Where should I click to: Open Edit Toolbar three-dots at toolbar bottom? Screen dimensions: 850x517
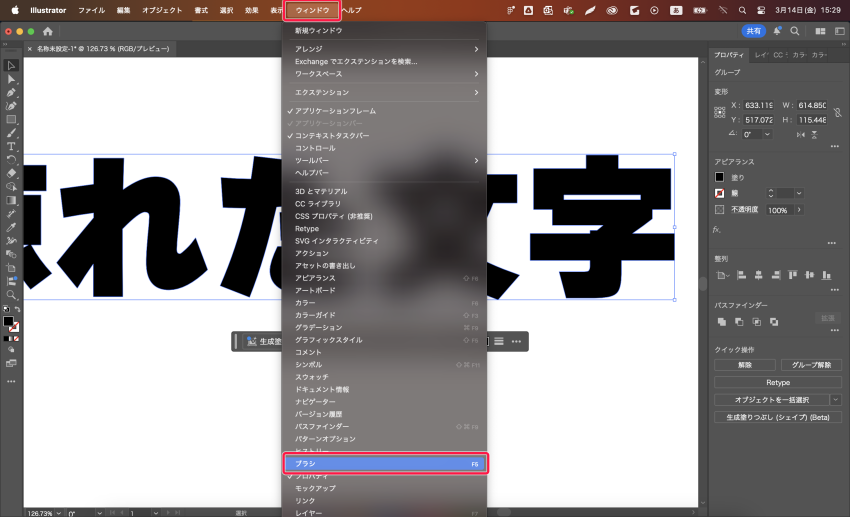click(11, 382)
